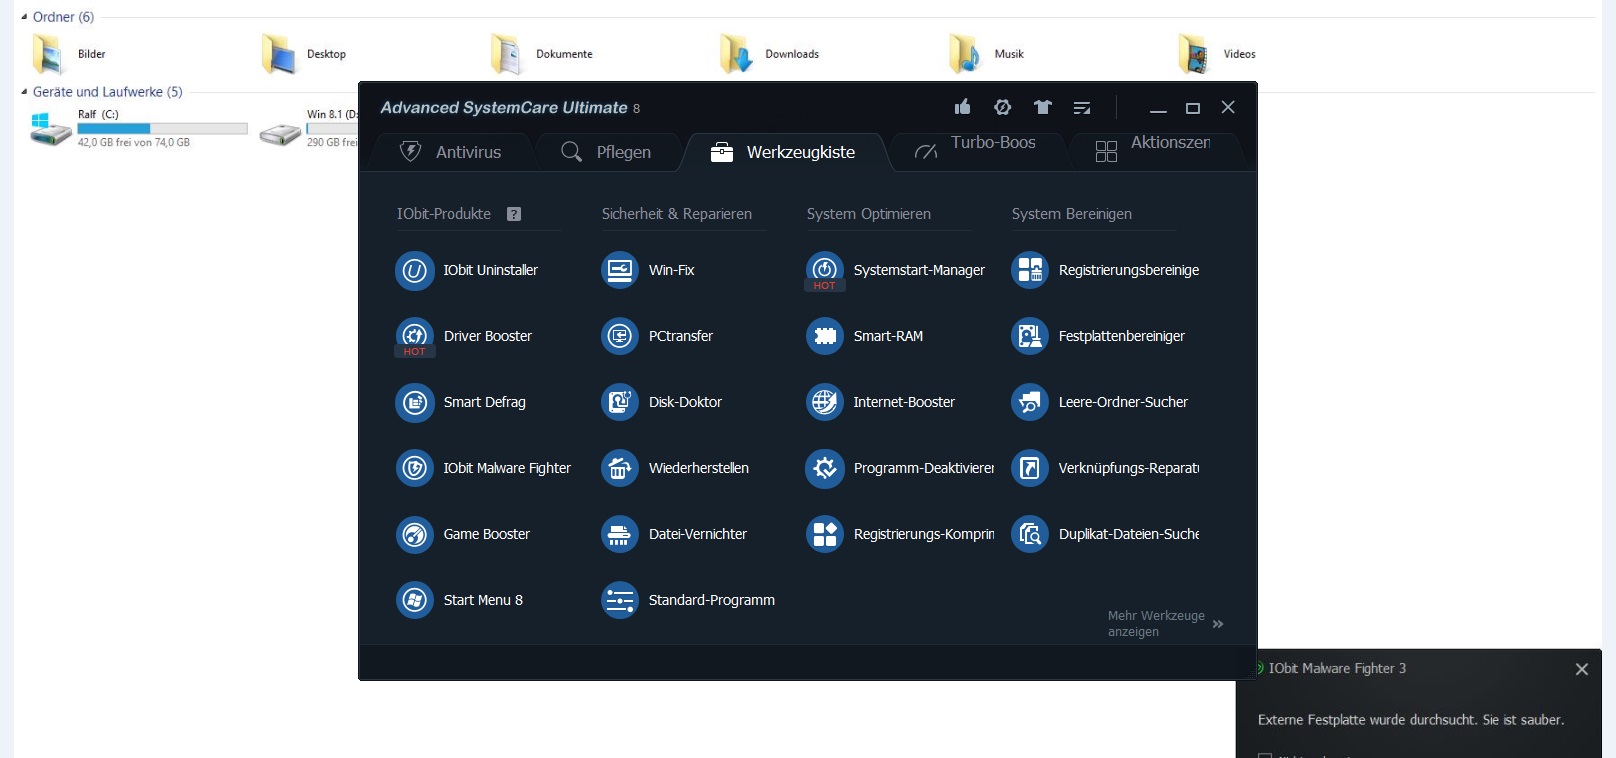Viewport: 1616px width, 758px height.
Task: Collapse the Ordner (6) group in Explorer
Action: click(x=24, y=17)
